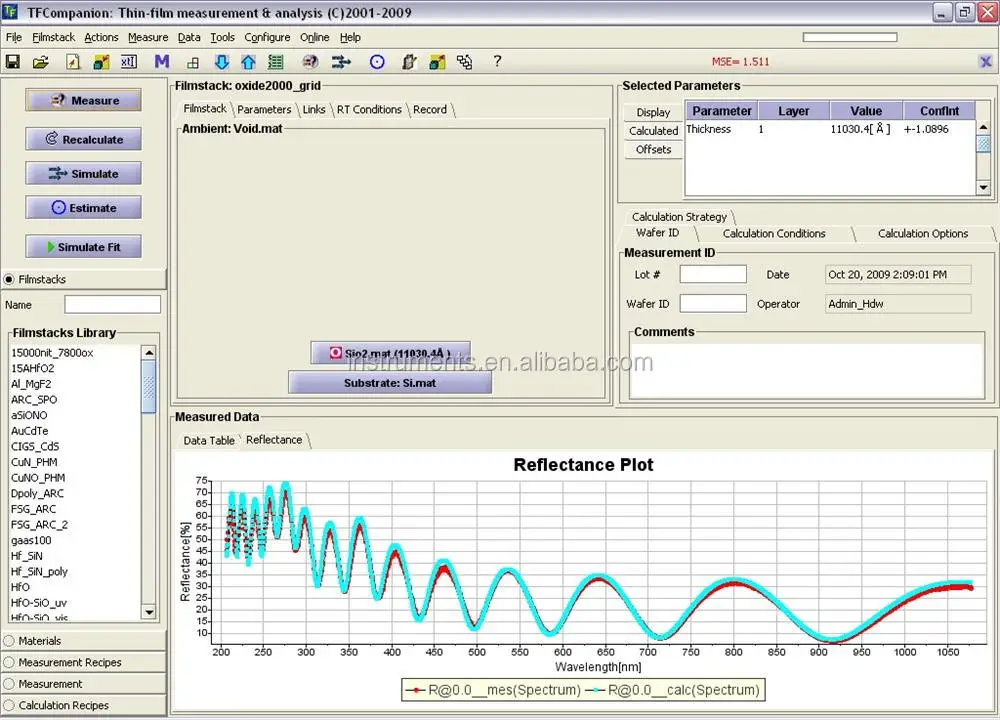
Task: Click the question mark help toolbar icon
Action: coord(497,62)
